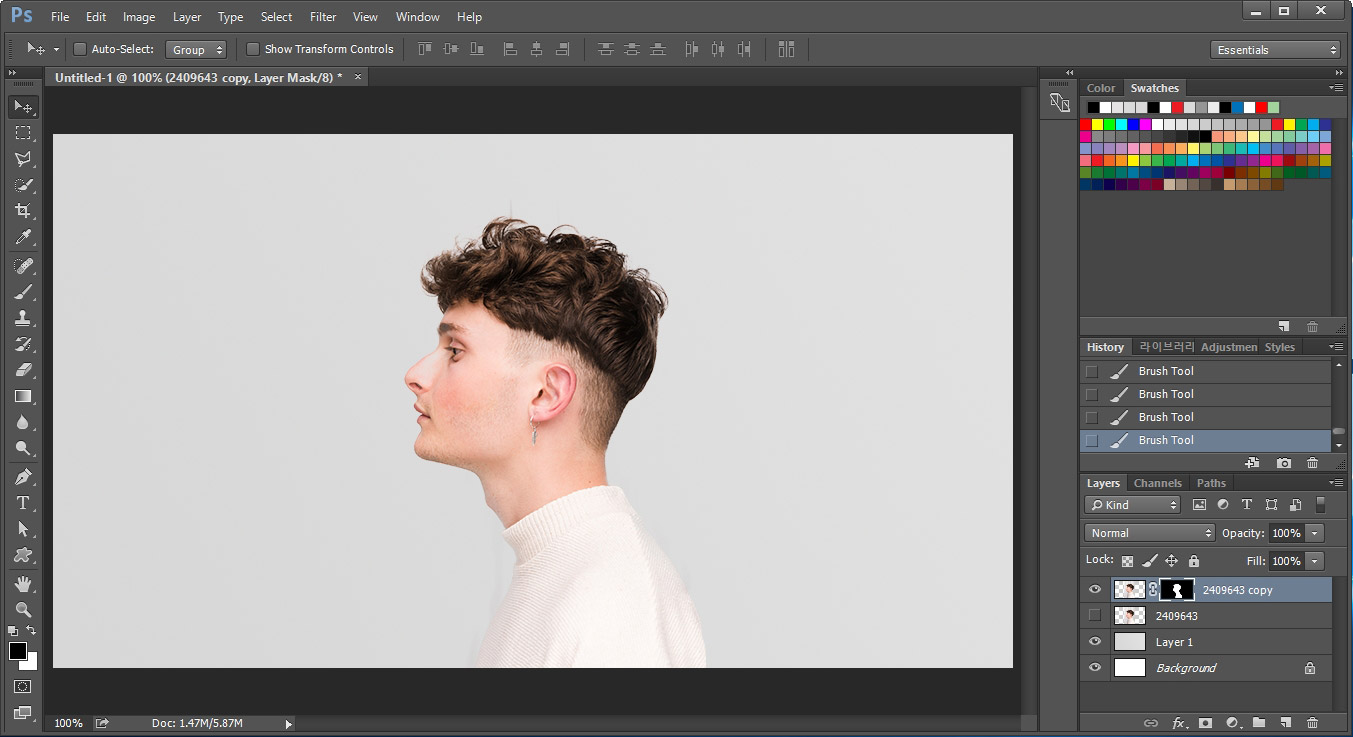Select the Type tool
Viewport: 1353px width, 737px height.
[23, 503]
